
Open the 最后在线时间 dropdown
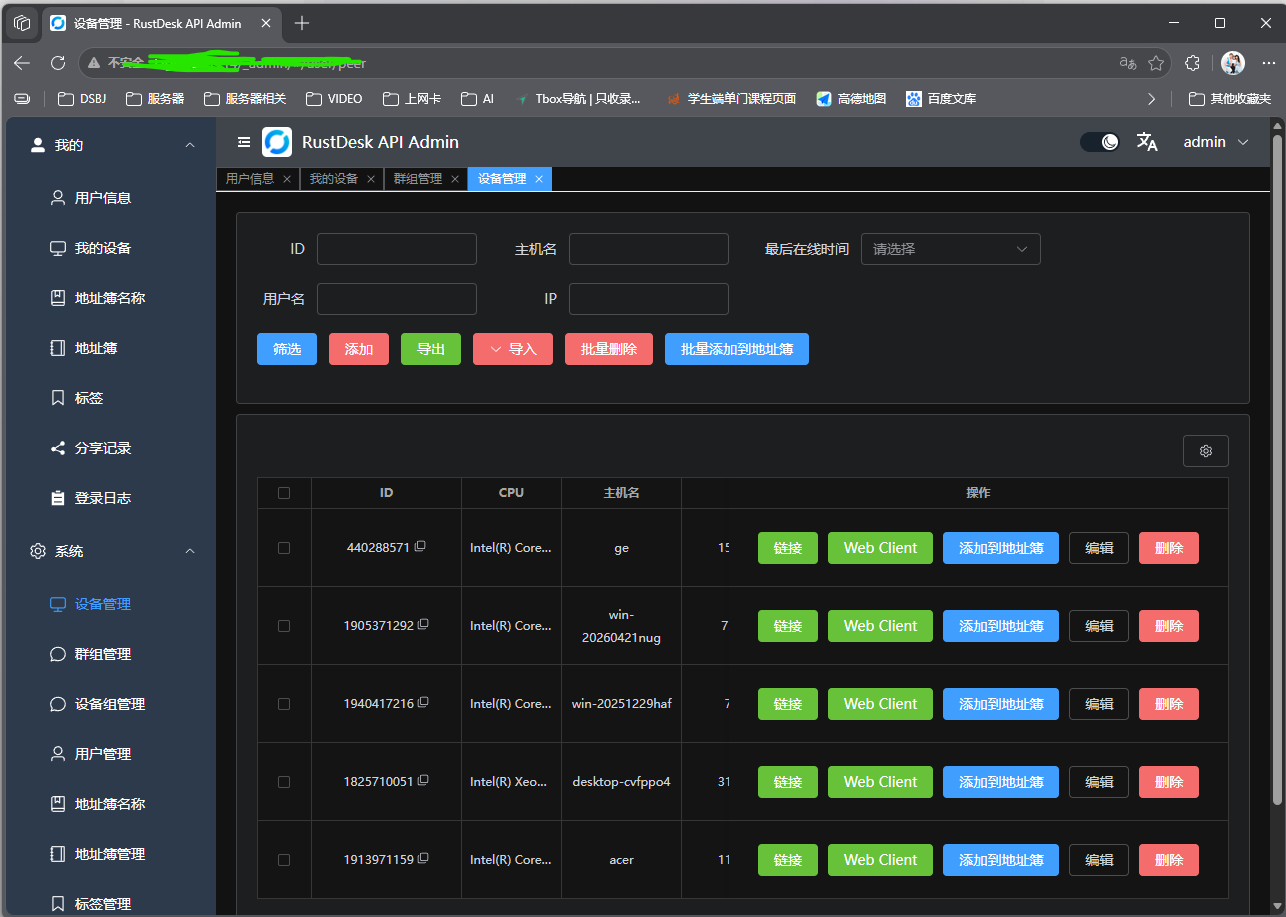(950, 249)
